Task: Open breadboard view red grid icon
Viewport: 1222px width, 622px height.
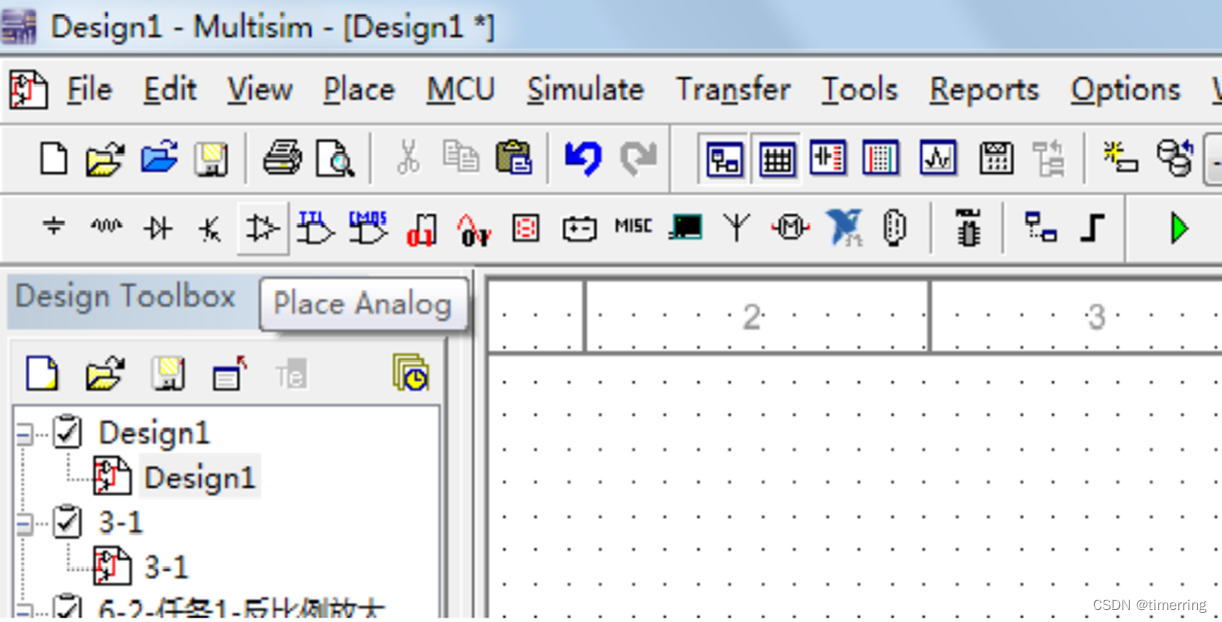Action: pyautogui.click(x=880, y=158)
